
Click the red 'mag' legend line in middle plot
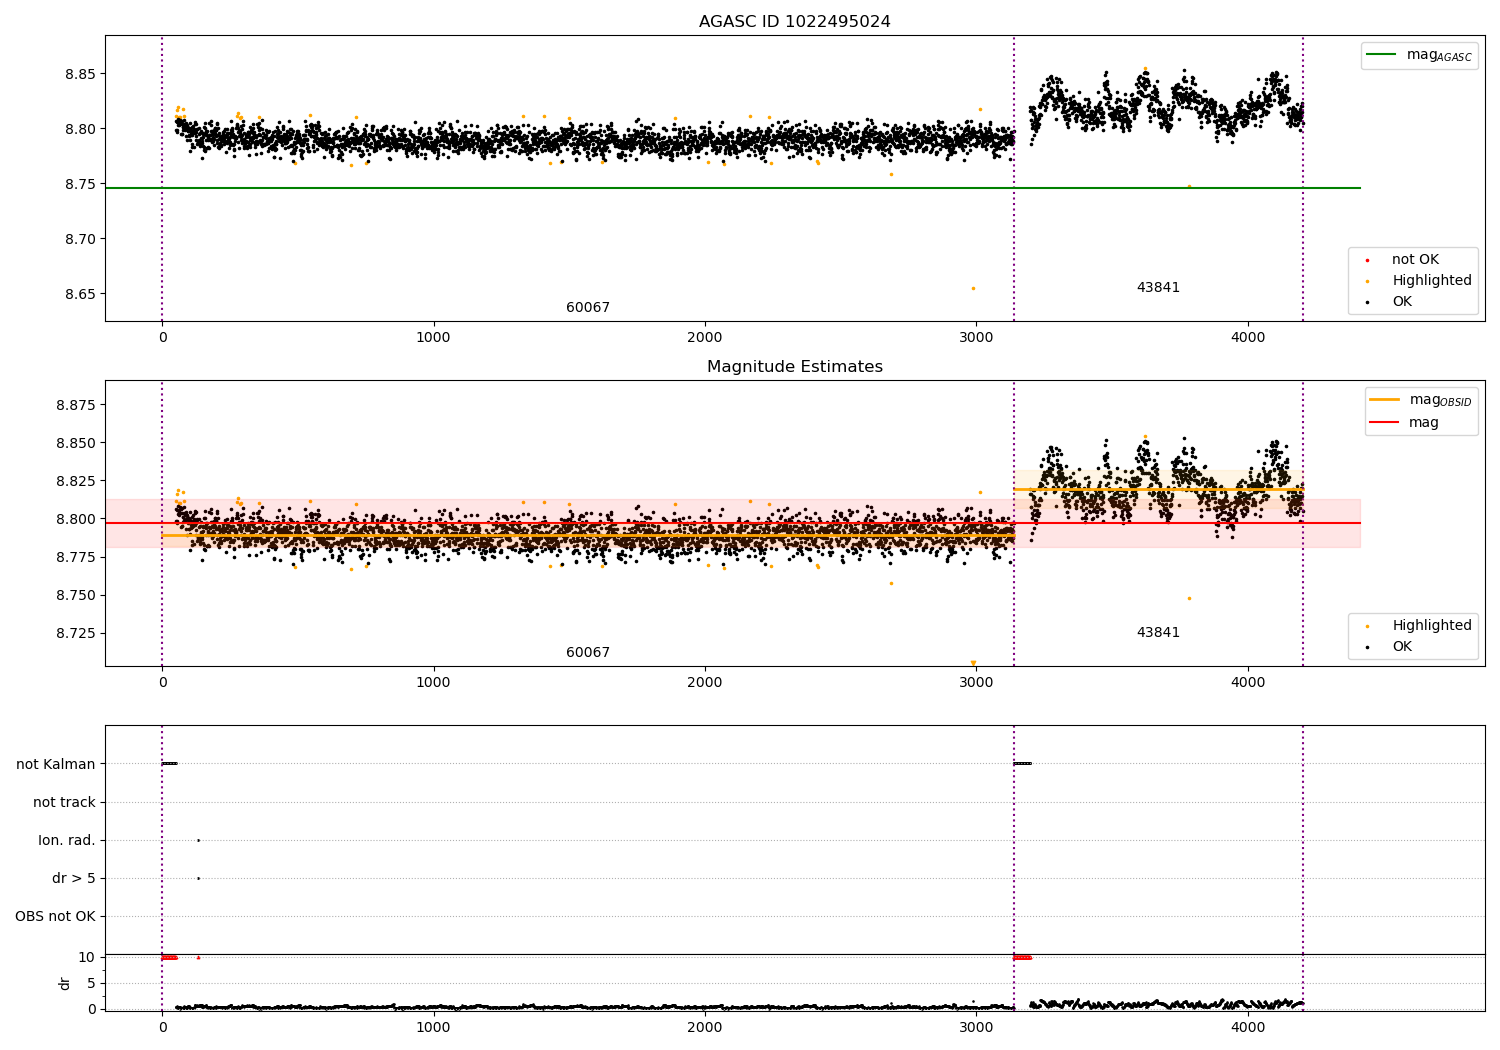click(x=1385, y=423)
